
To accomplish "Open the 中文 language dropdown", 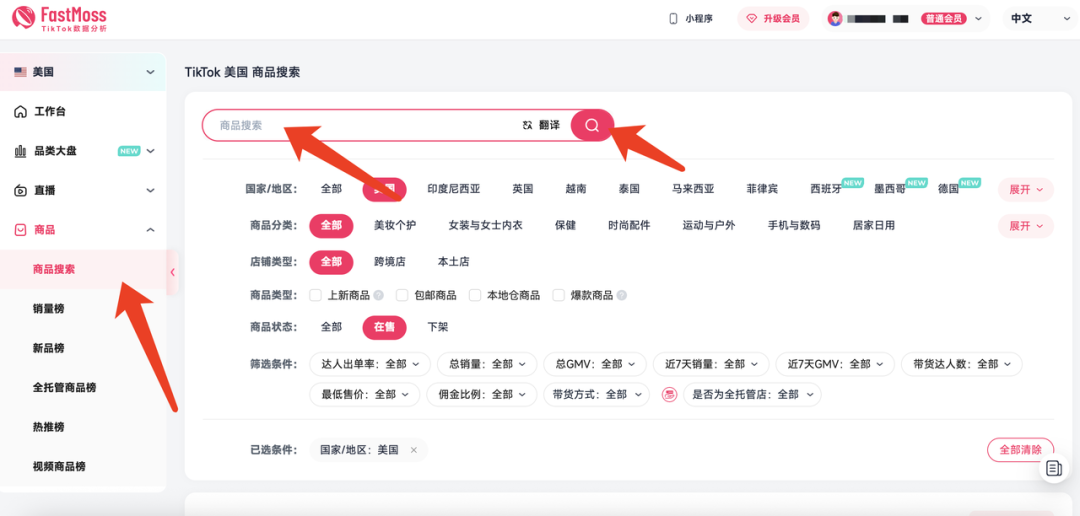I will tap(1040, 19).
